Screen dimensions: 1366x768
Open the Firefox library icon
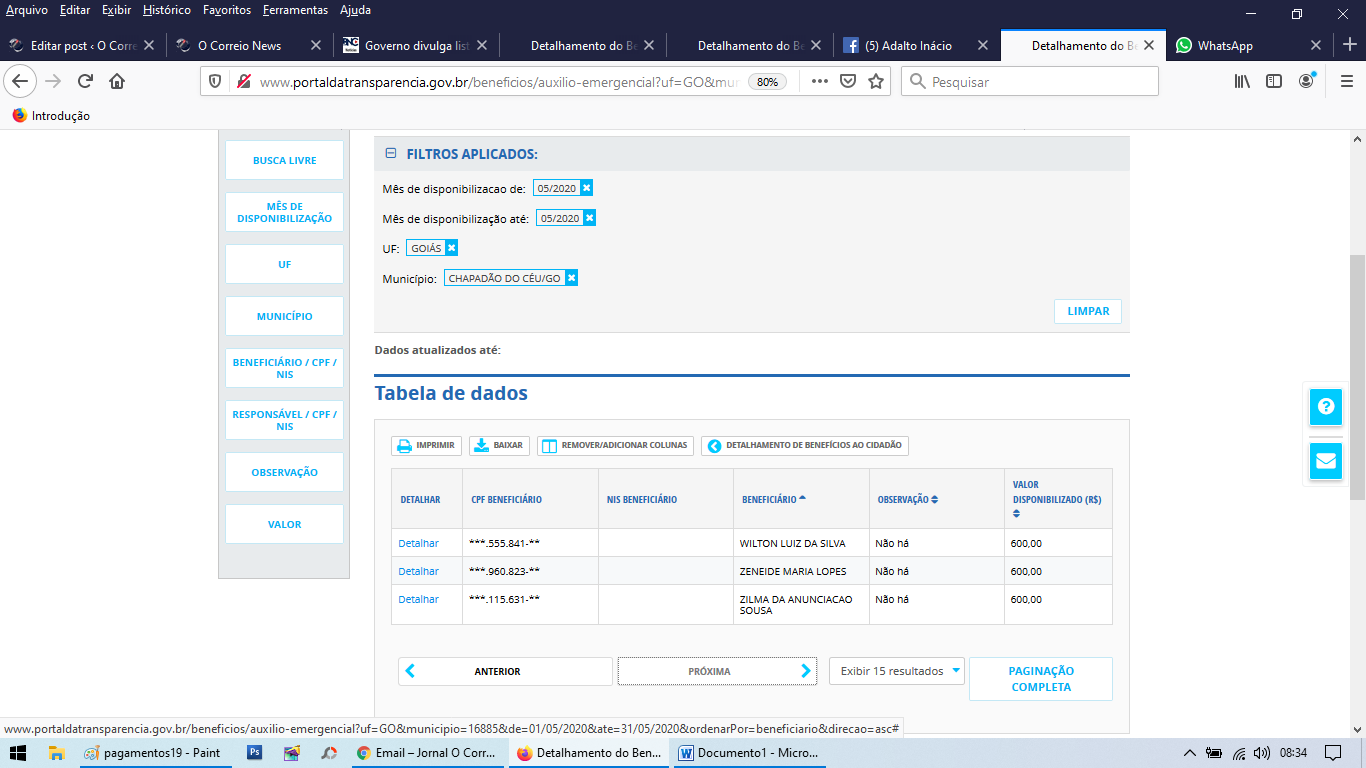1242,82
